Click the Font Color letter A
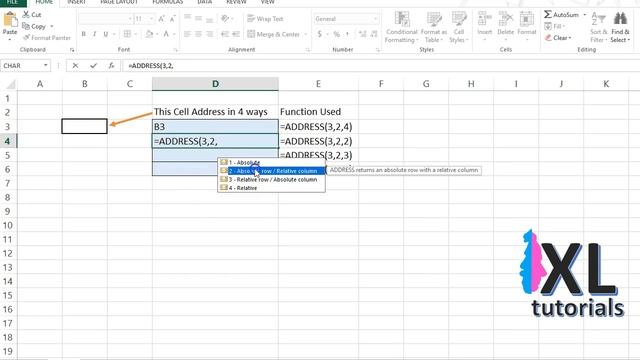 point(166,34)
